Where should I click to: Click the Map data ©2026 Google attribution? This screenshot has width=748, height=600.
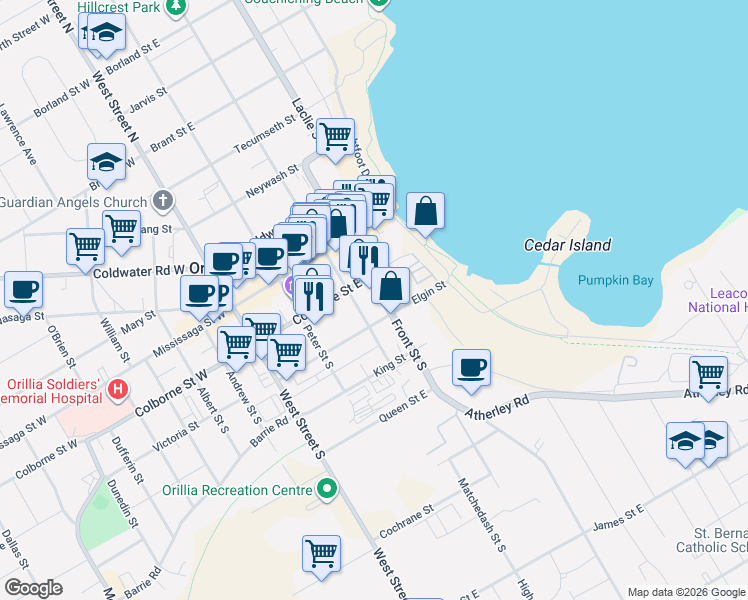click(x=686, y=592)
